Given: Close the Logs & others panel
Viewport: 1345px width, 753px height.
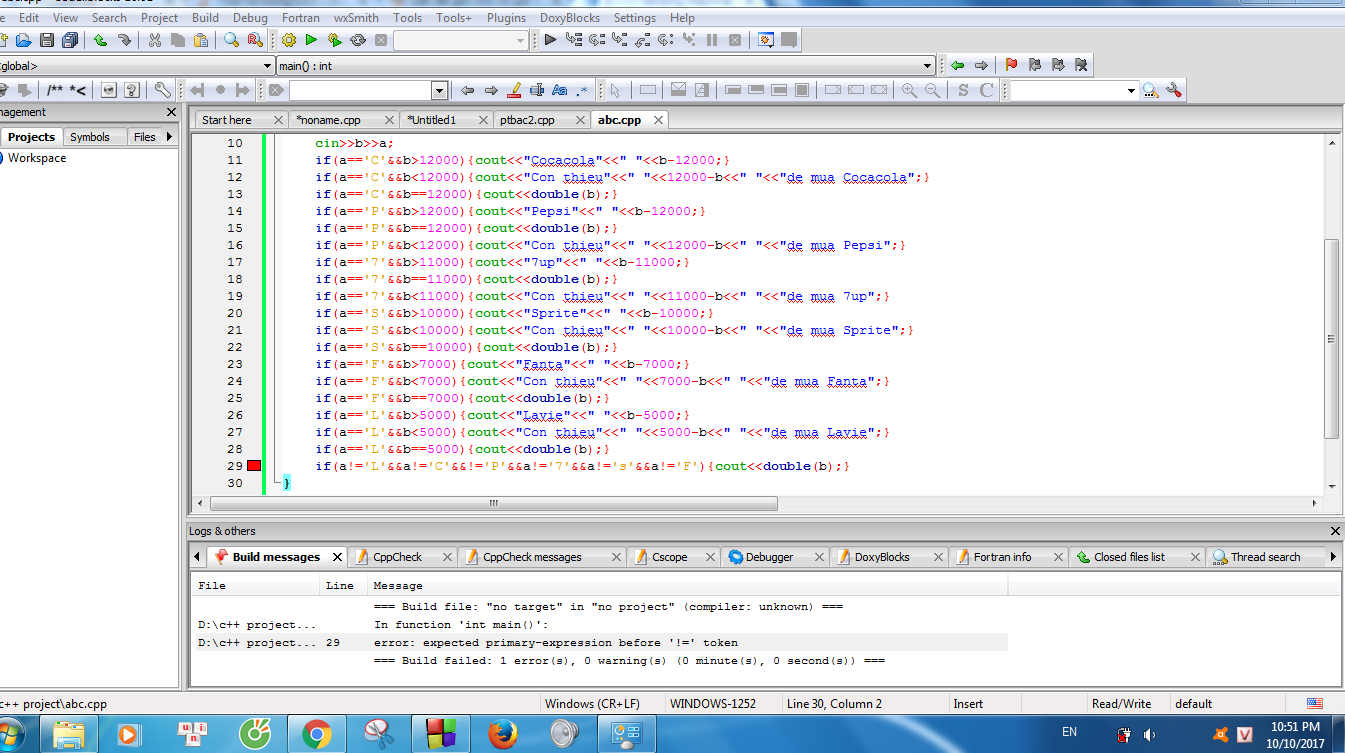Looking at the screenshot, I should coord(1336,531).
